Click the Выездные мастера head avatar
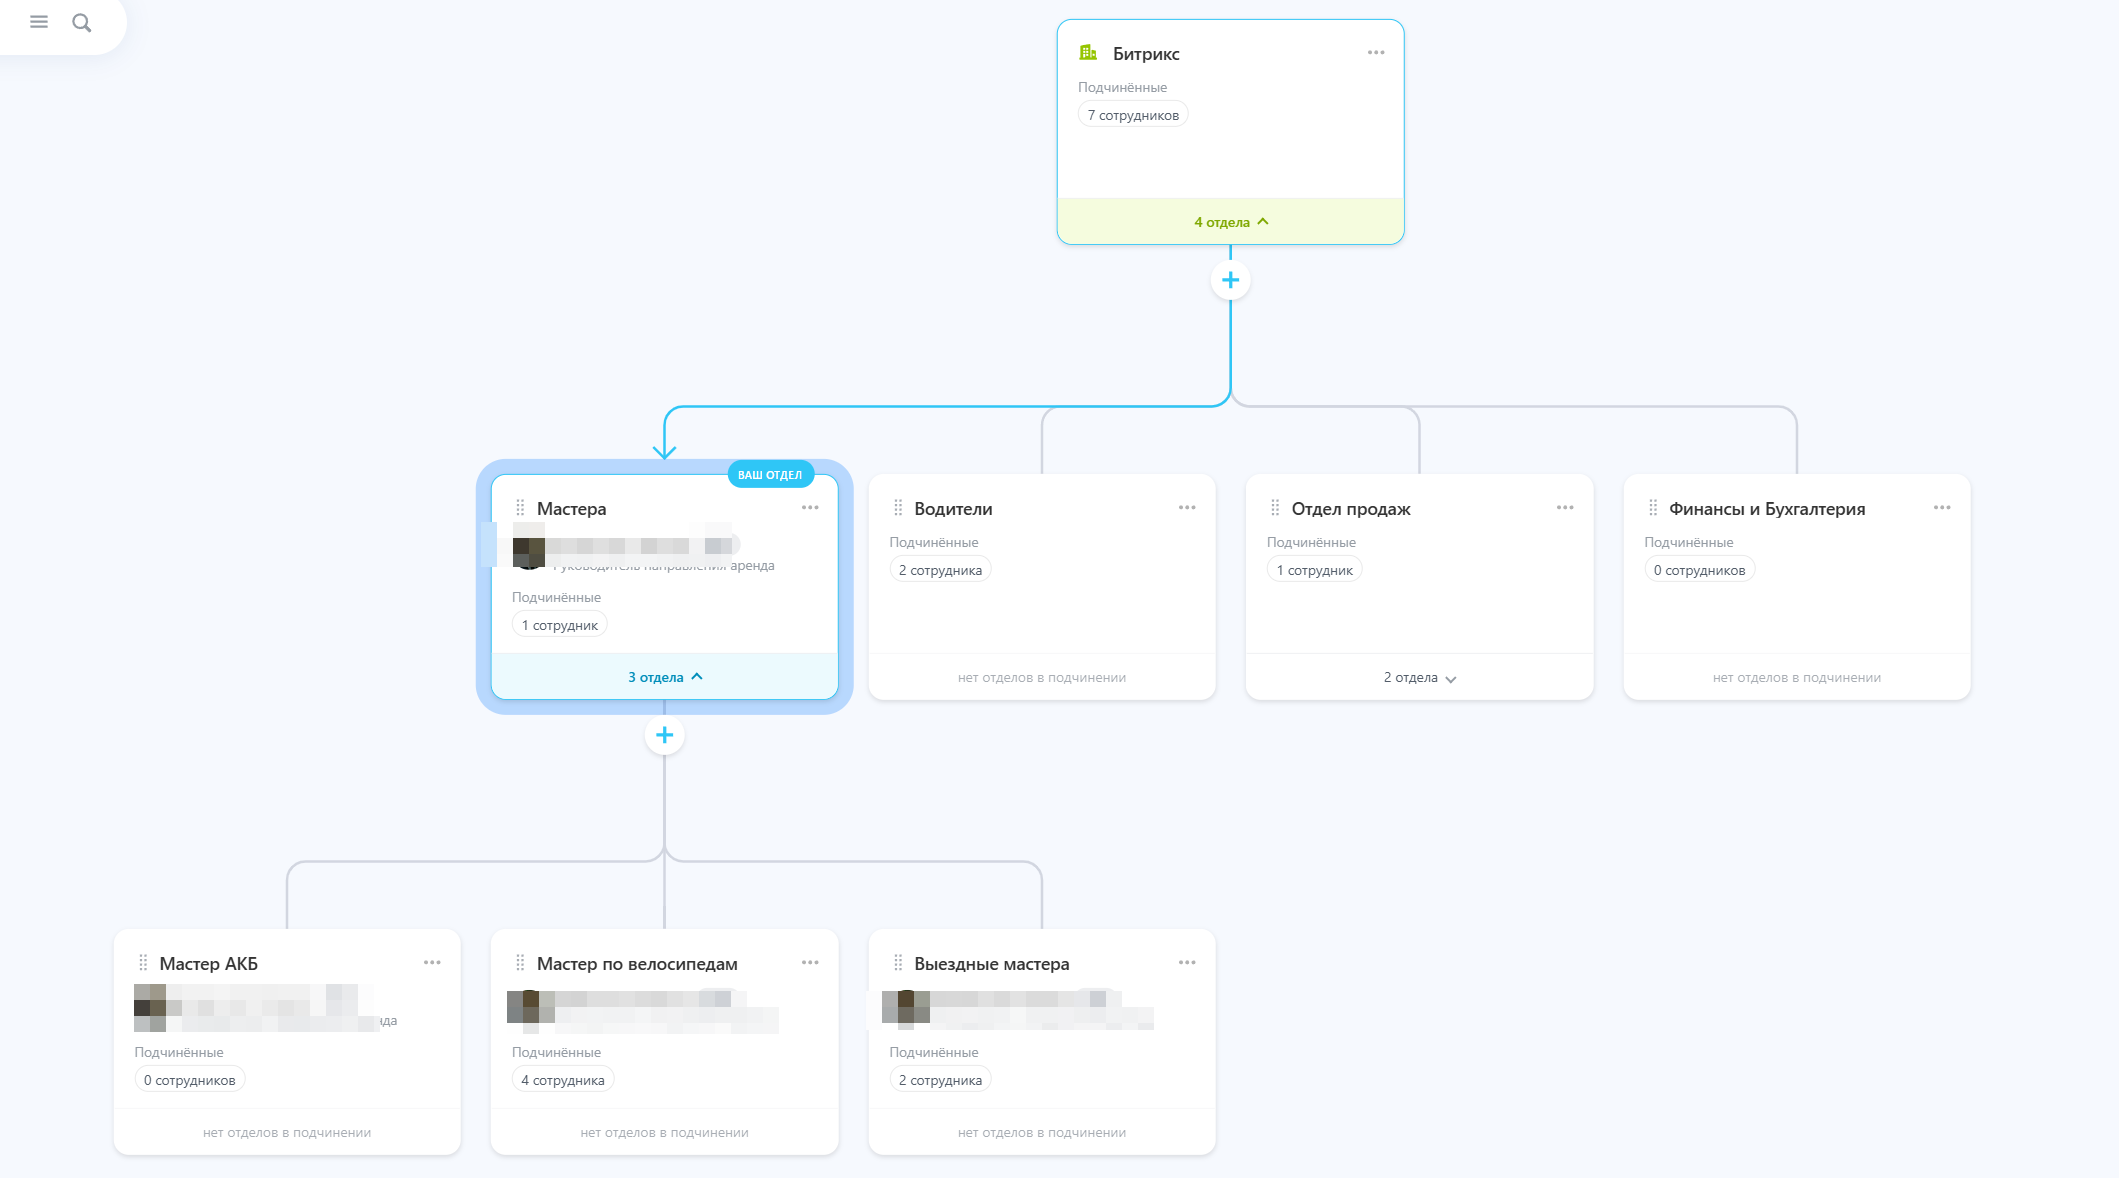The height and width of the screenshot is (1178, 2119). [x=905, y=1008]
